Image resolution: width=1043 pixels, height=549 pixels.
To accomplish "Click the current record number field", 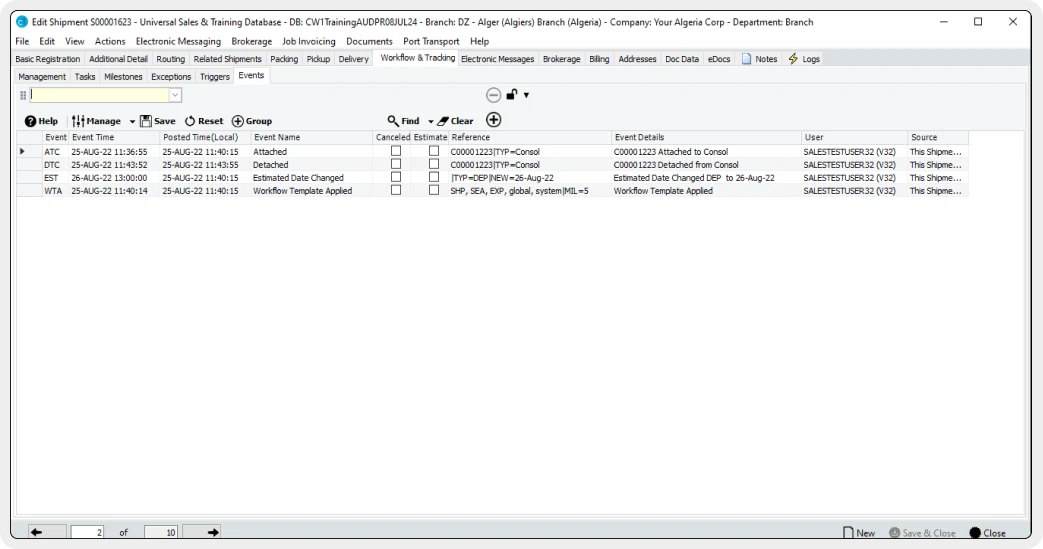I will (89, 533).
